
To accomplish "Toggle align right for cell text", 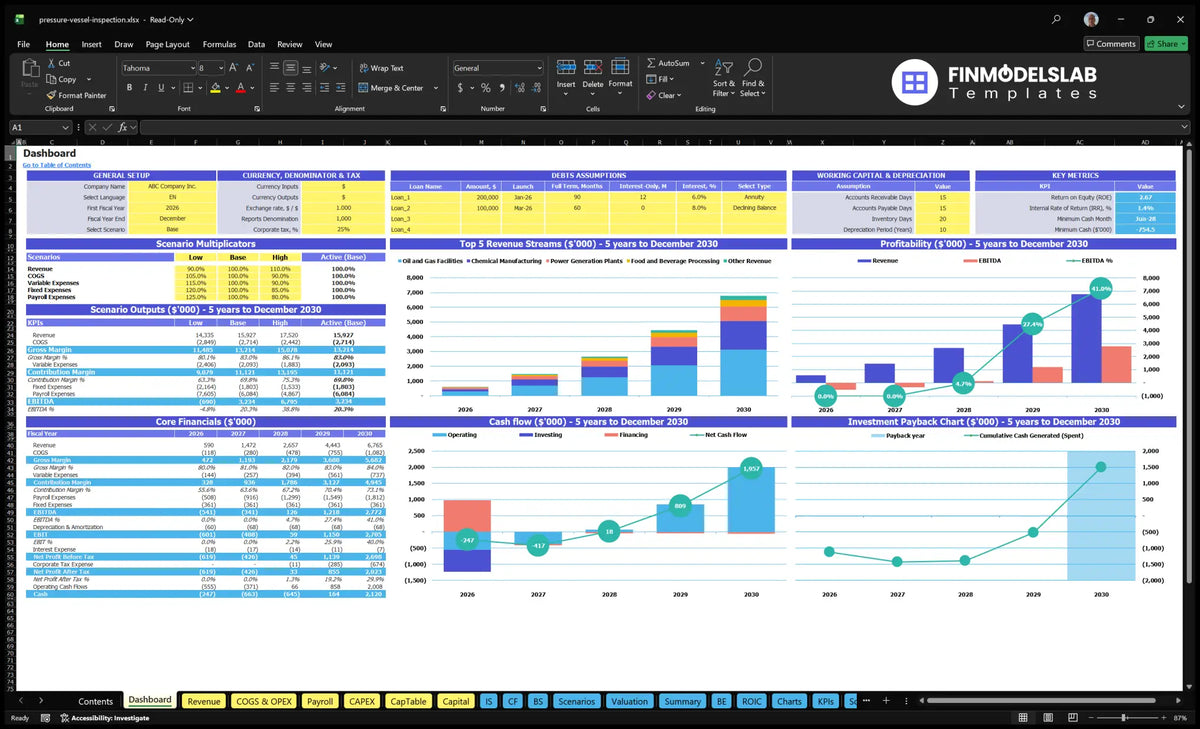I will point(305,88).
